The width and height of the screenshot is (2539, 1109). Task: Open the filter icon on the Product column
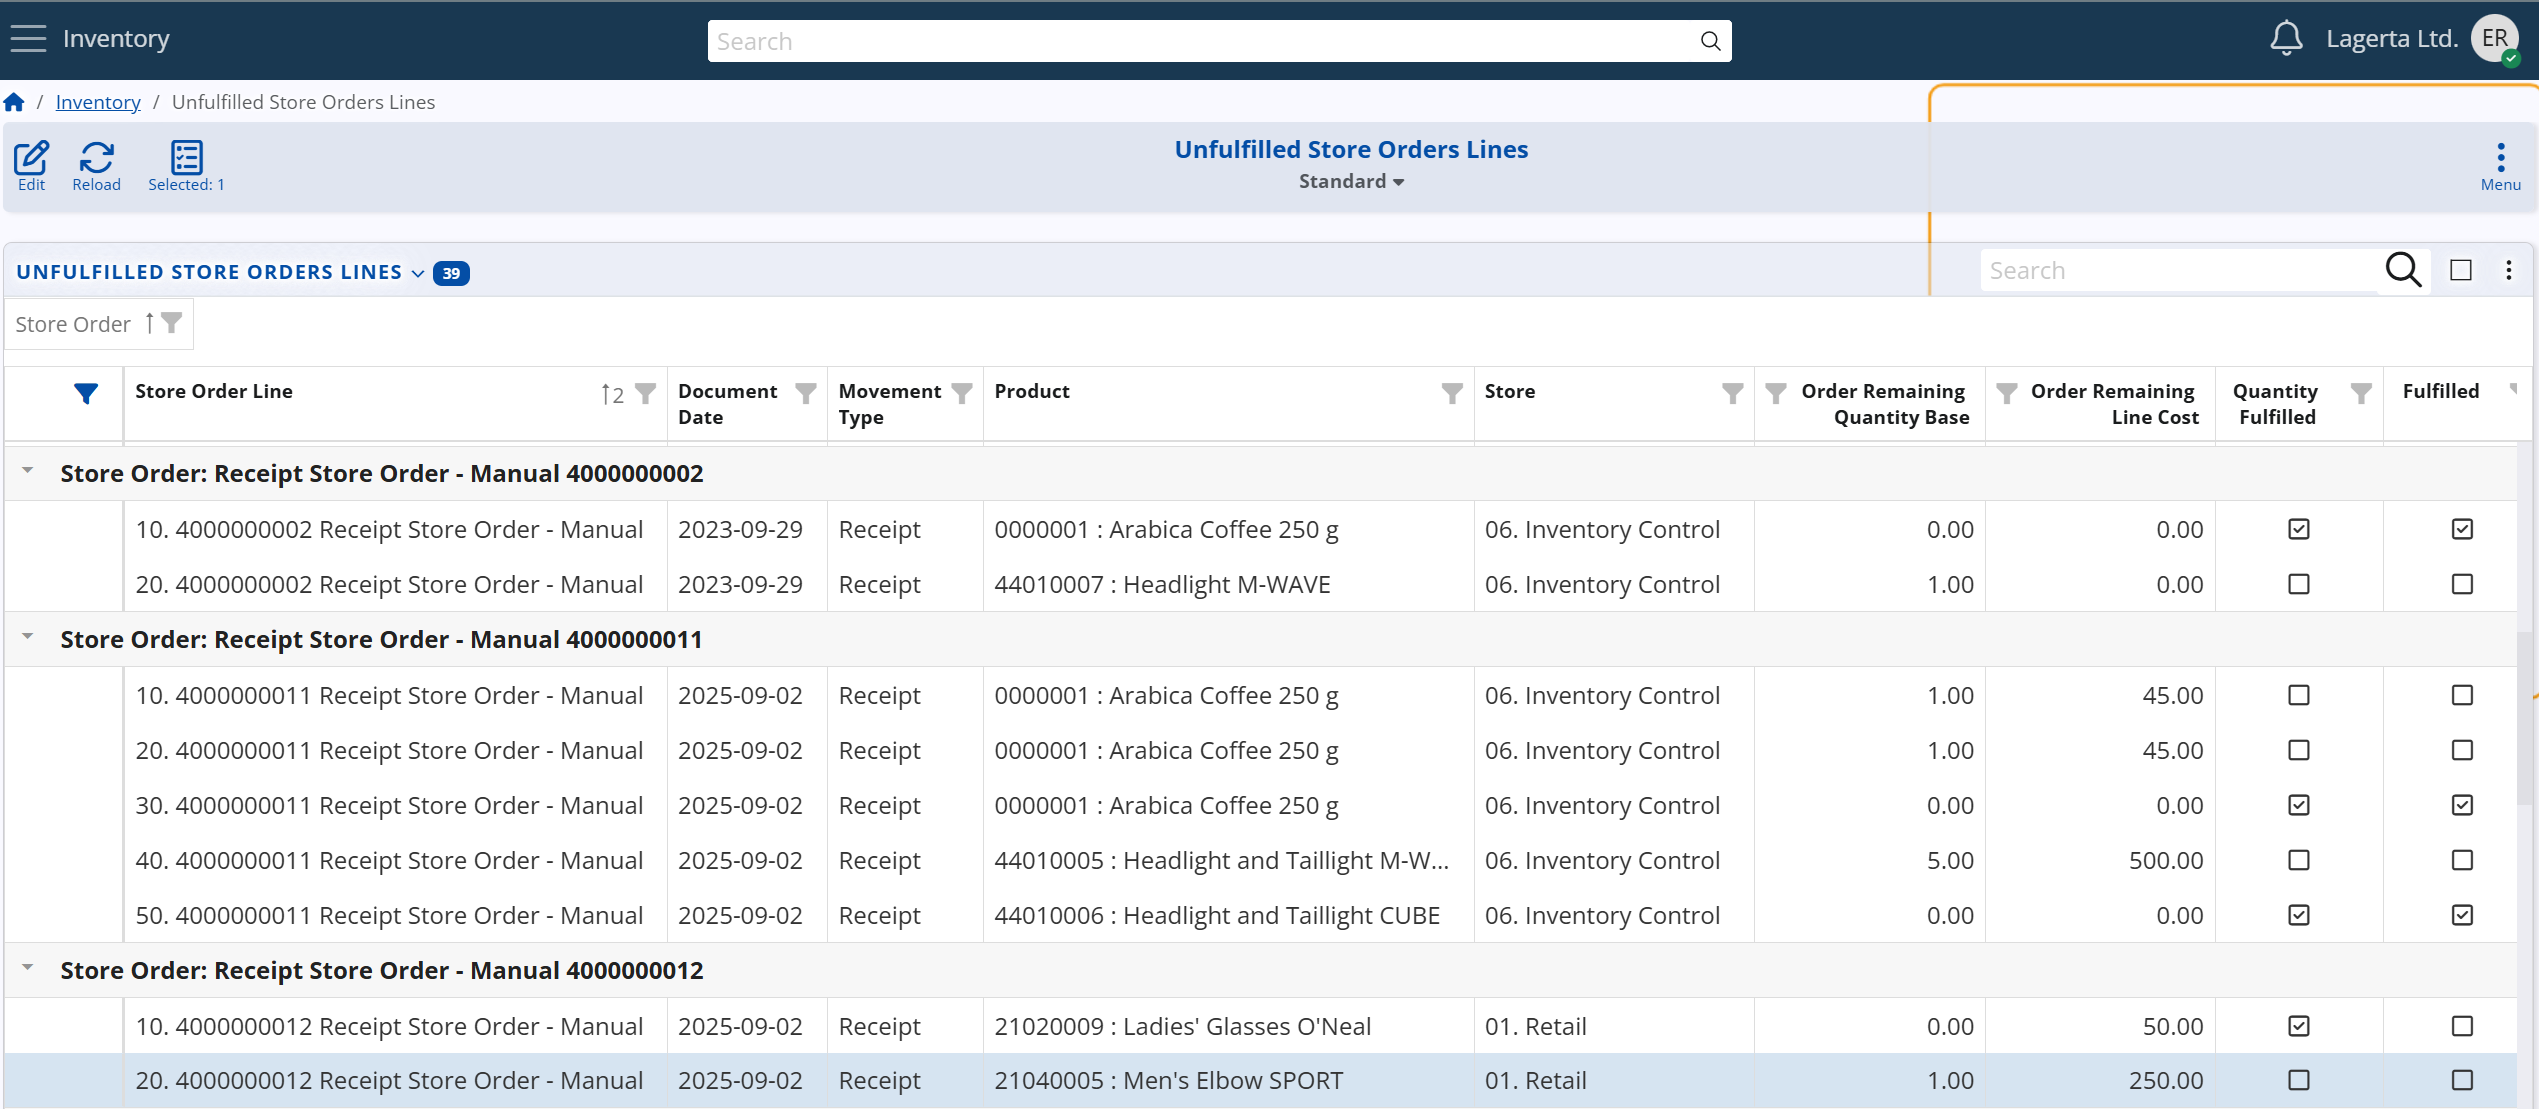tap(1450, 393)
